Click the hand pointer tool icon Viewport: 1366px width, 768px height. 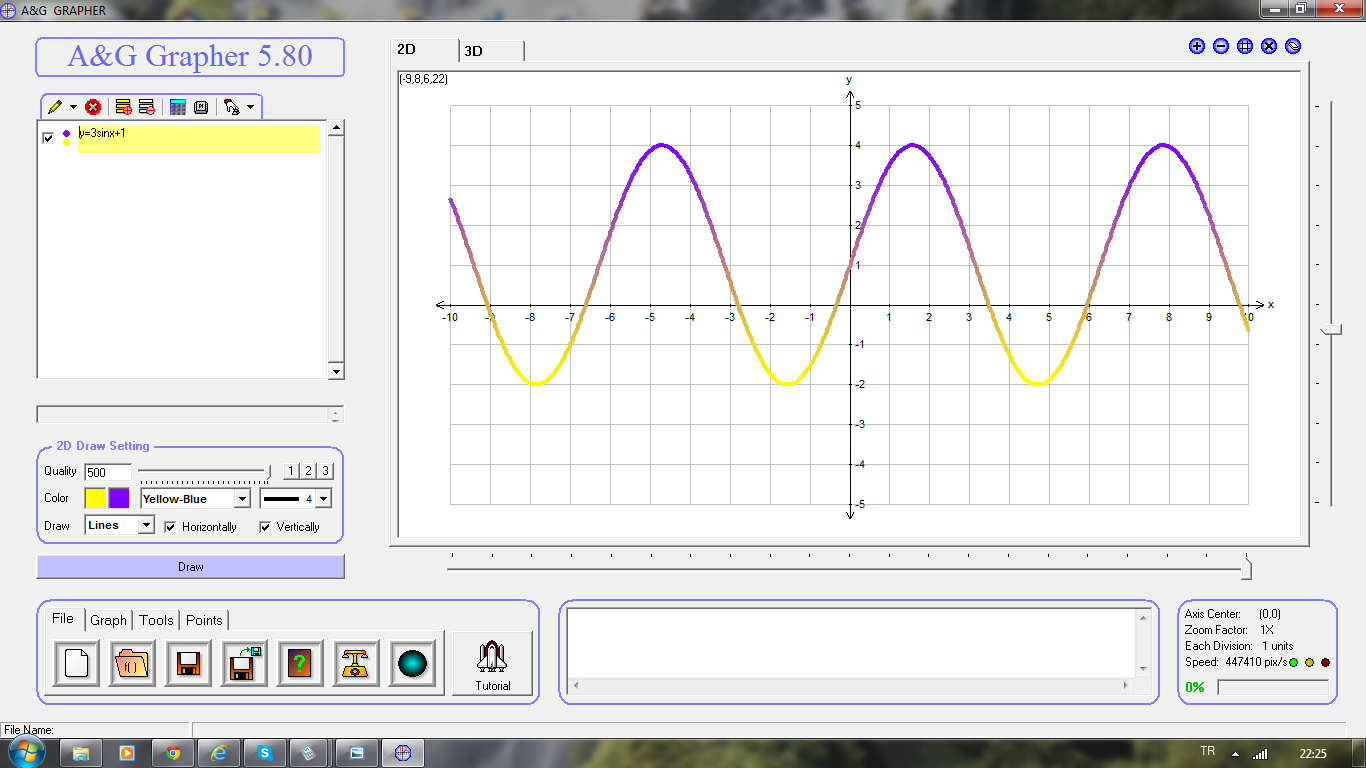(230, 107)
